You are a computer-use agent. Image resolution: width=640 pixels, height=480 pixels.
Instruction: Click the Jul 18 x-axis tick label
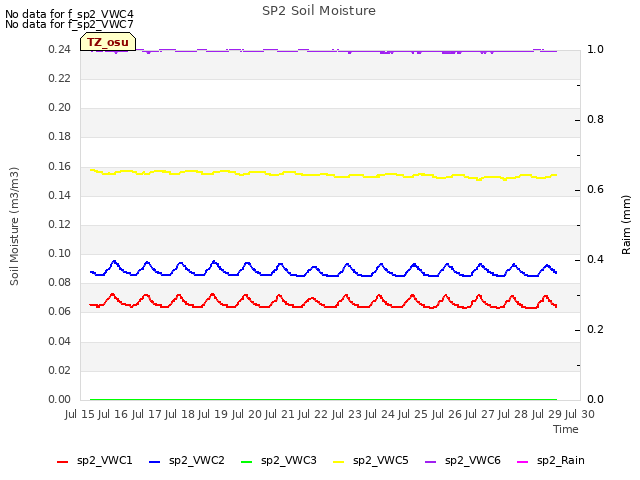coord(180,414)
